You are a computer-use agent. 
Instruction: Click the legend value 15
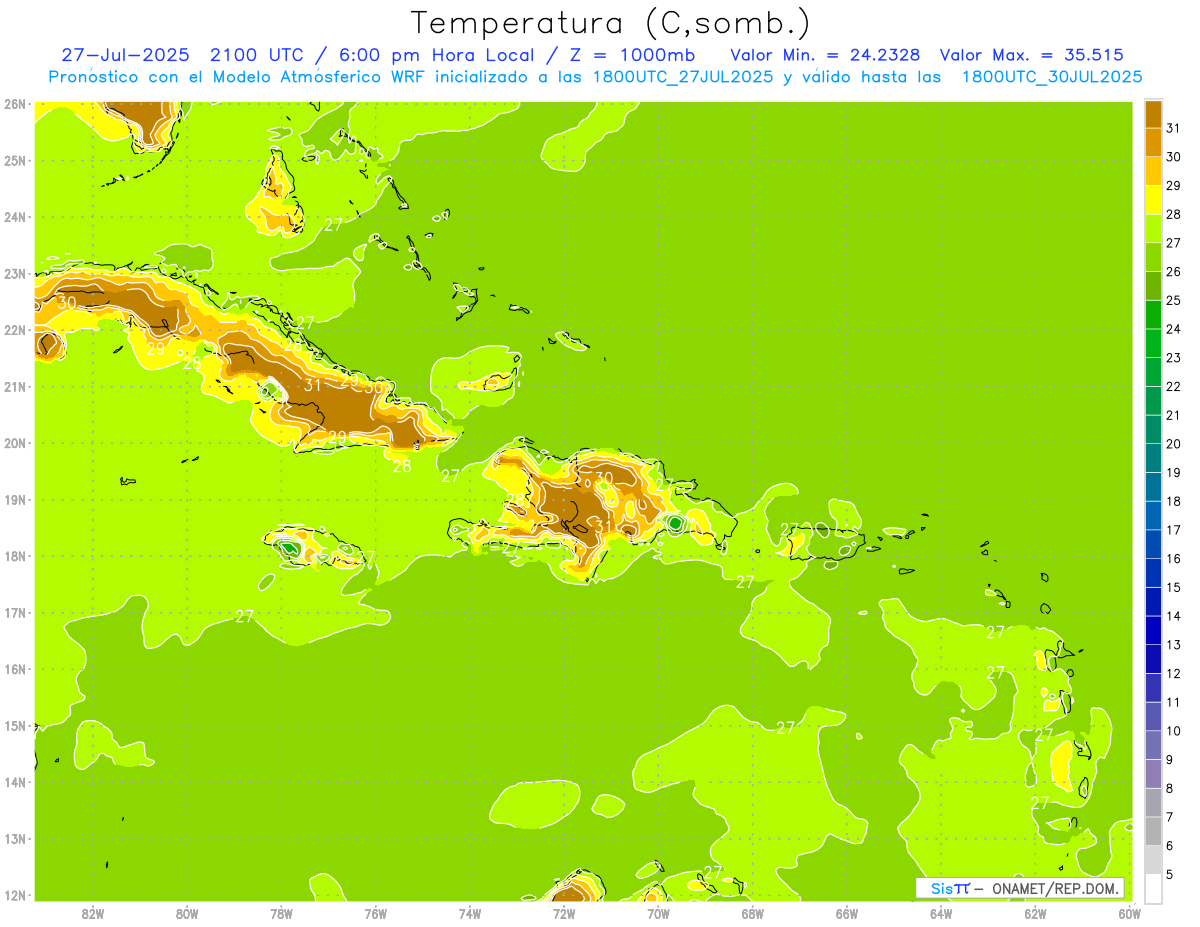click(x=1174, y=587)
